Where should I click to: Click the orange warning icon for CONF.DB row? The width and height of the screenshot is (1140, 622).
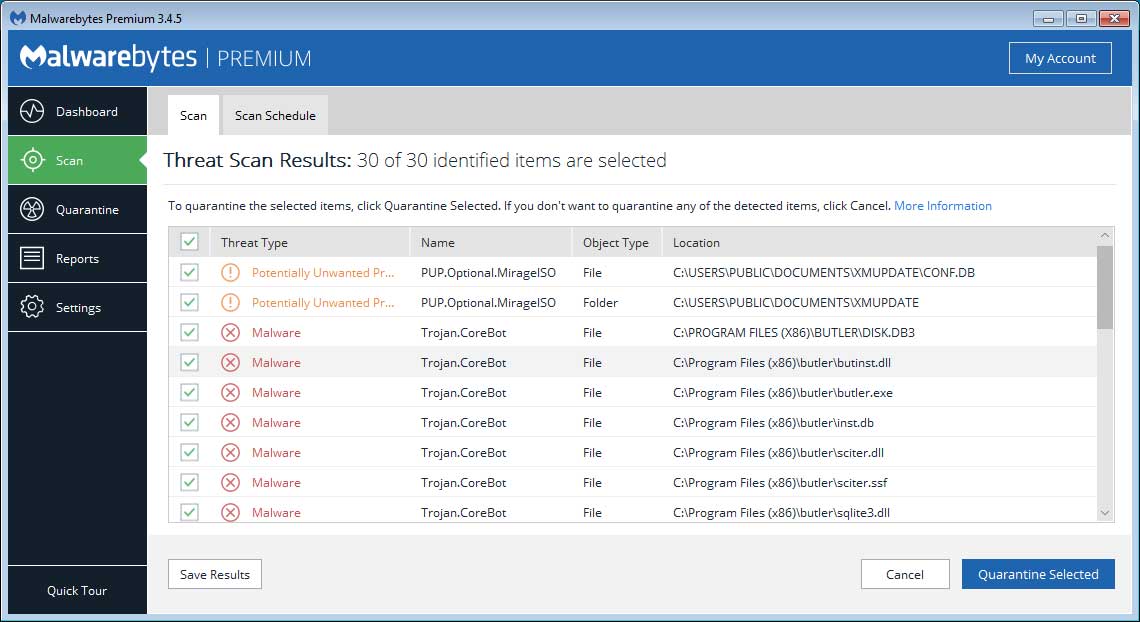tap(230, 272)
